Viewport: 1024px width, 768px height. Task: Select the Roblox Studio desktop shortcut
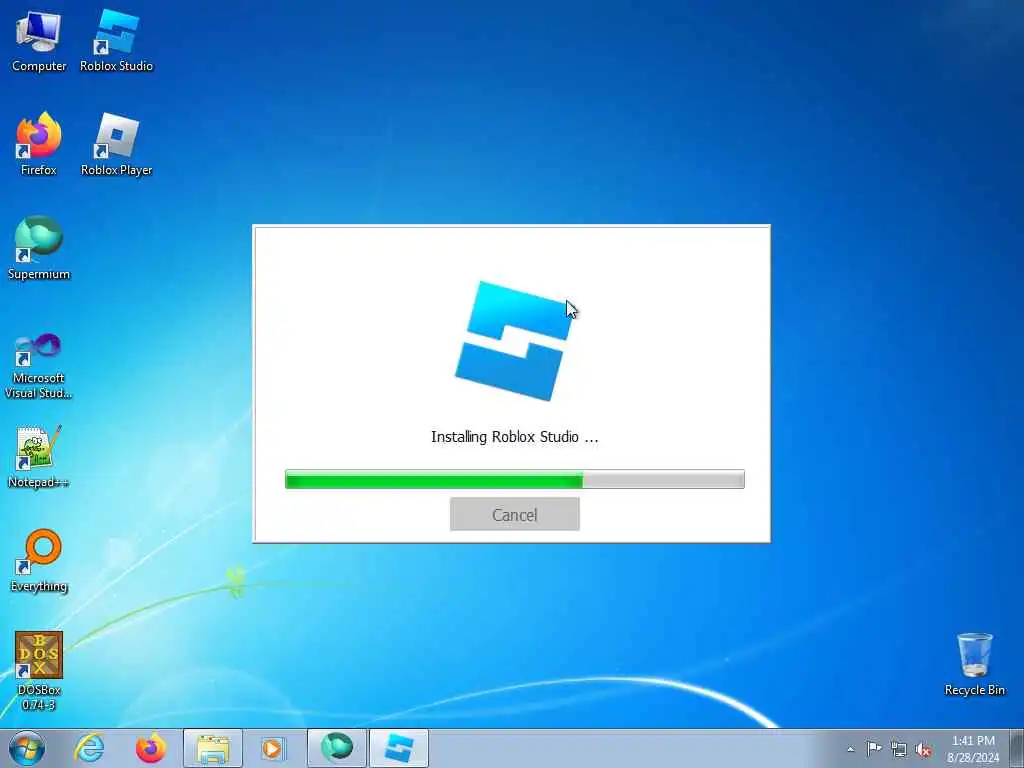pyautogui.click(x=116, y=41)
